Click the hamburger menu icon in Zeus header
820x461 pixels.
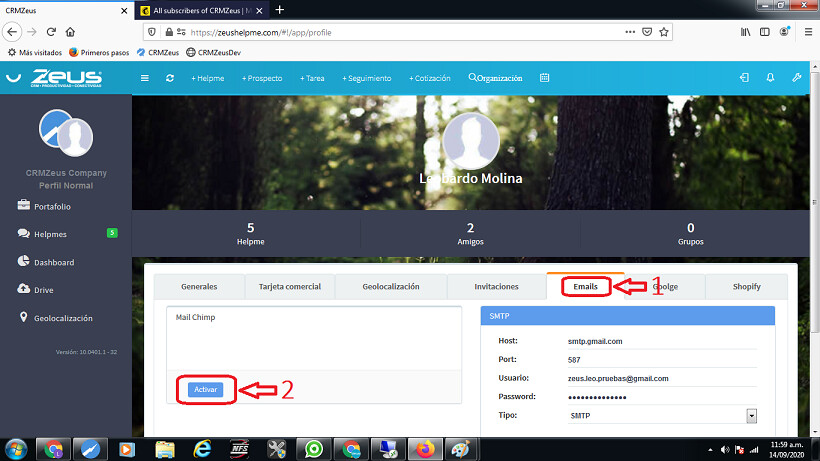(145, 78)
